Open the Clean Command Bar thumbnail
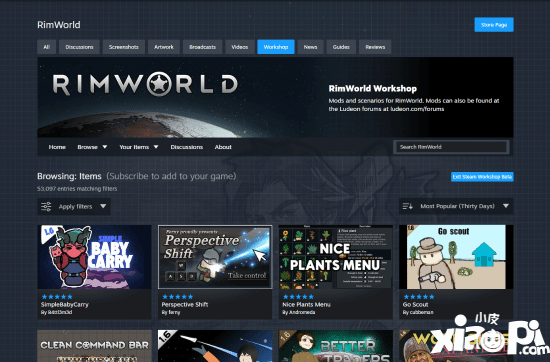 tap(94, 346)
